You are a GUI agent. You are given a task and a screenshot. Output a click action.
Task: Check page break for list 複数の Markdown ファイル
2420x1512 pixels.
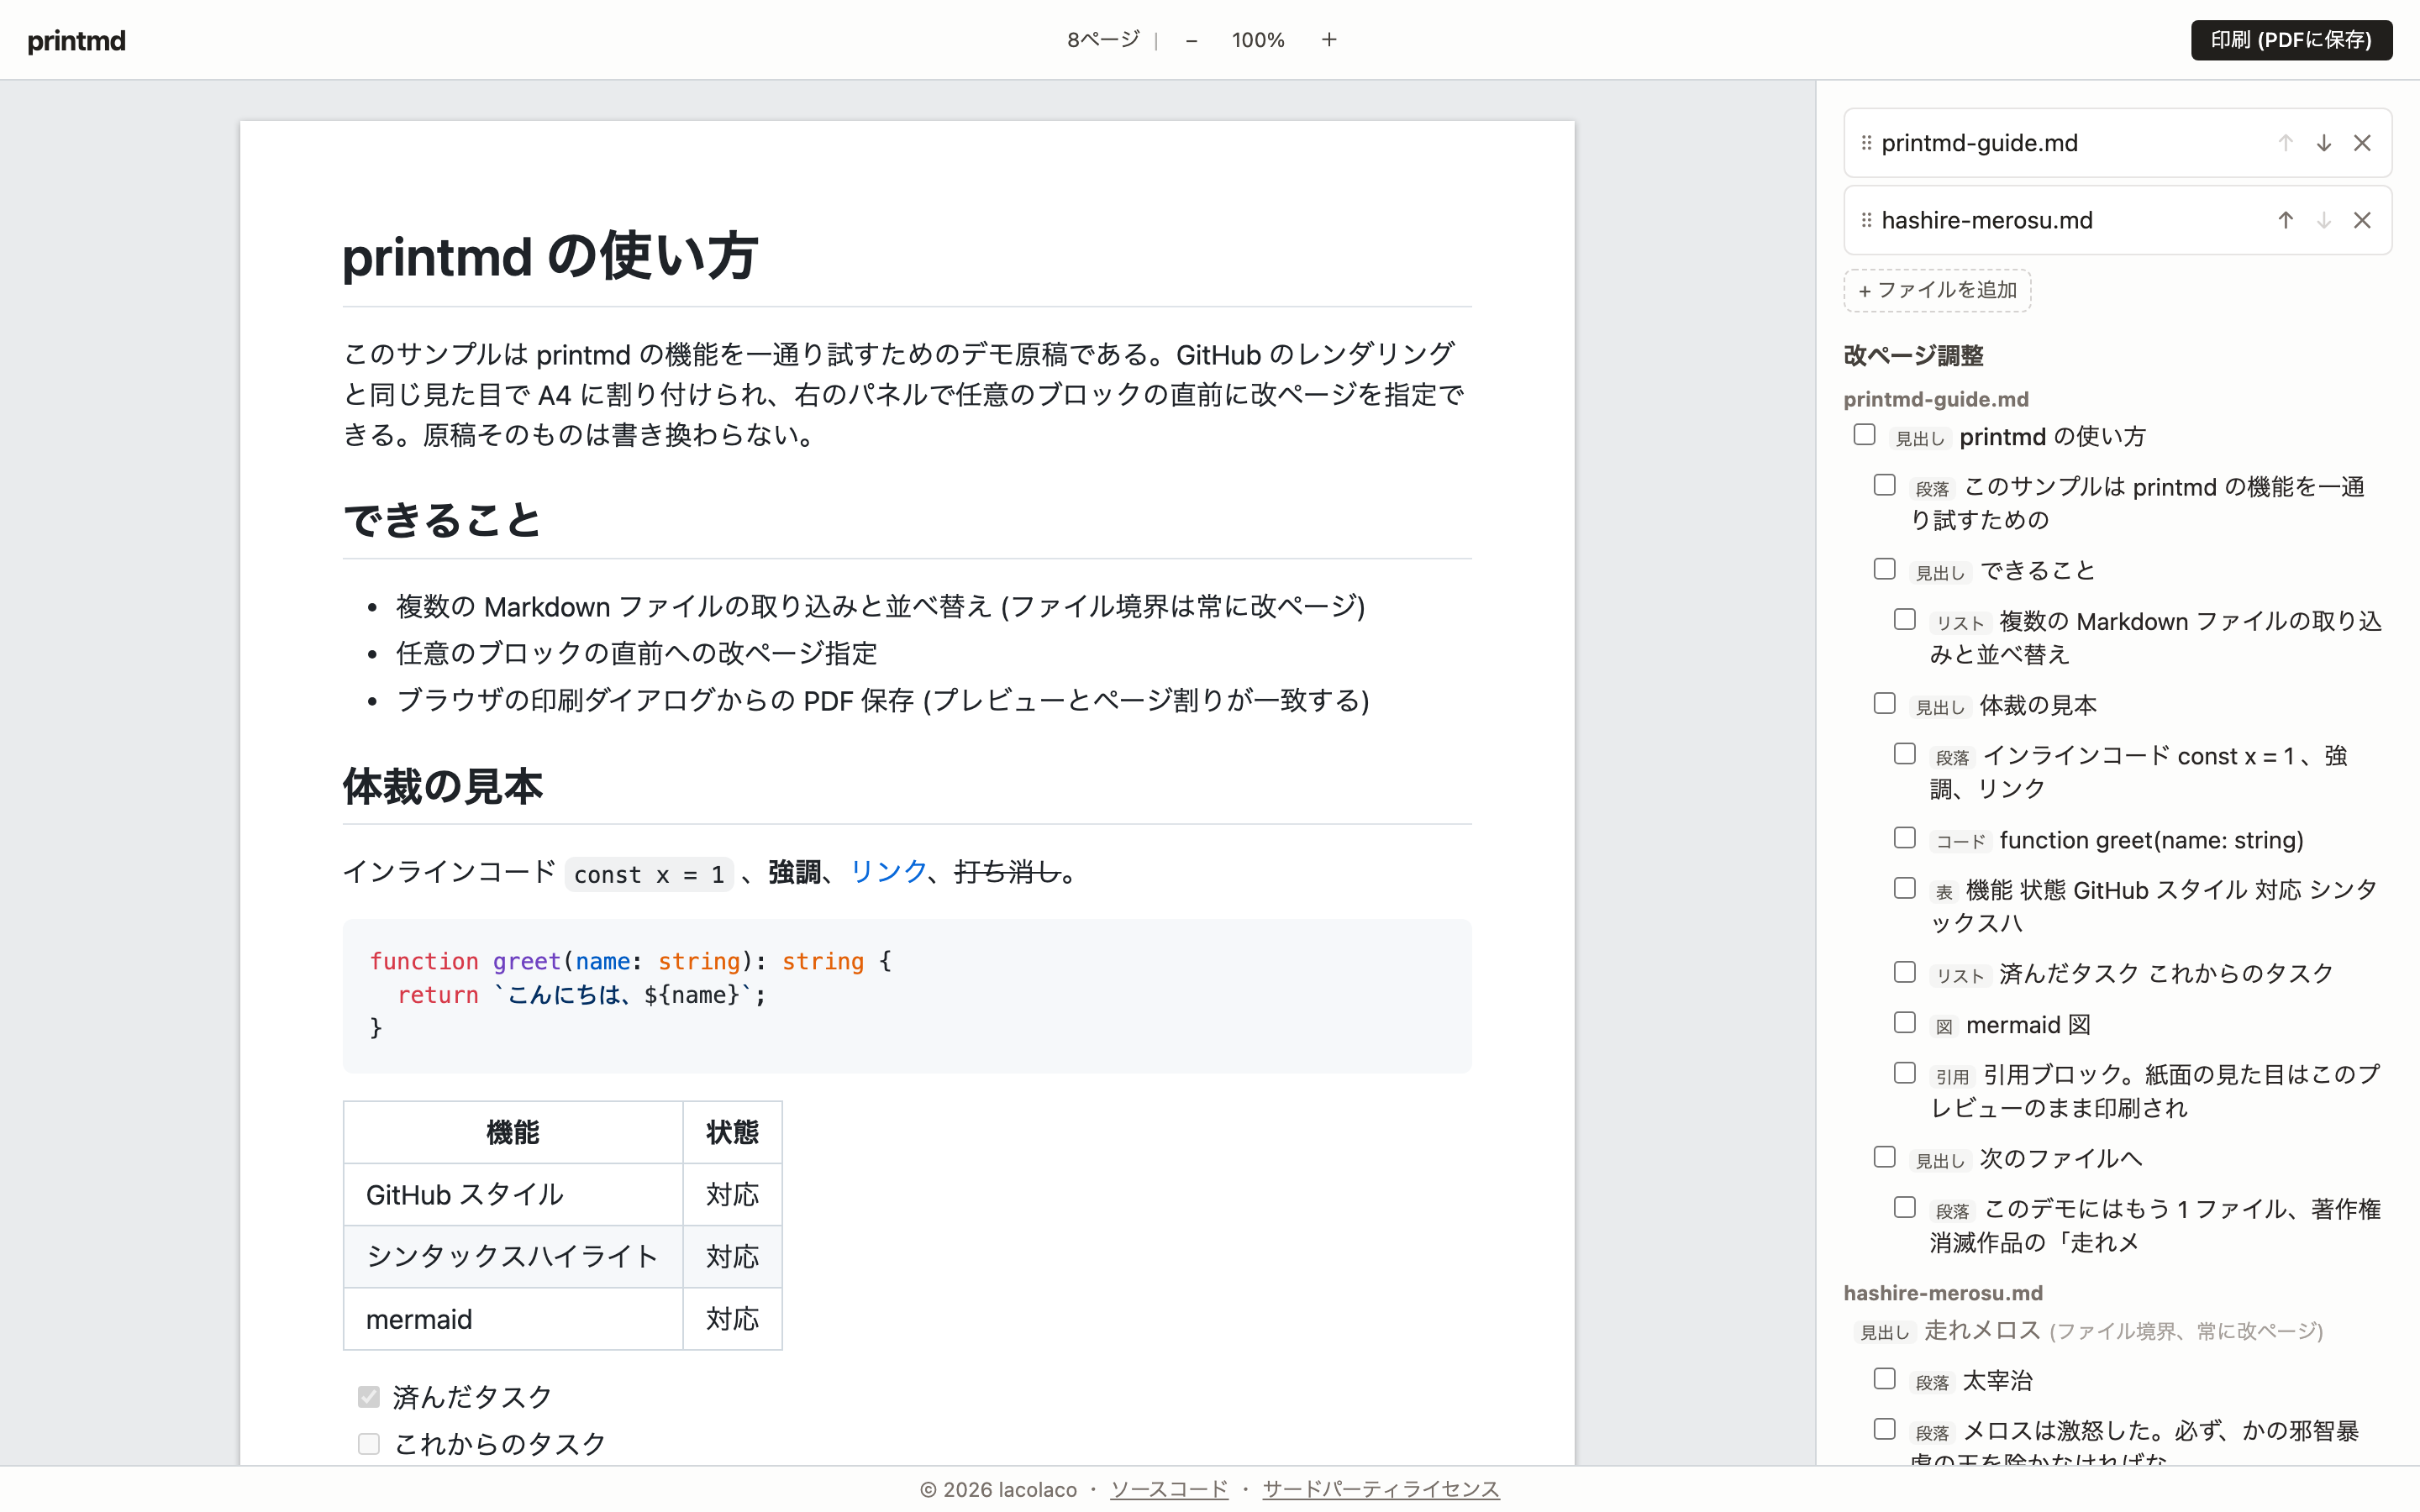pos(1904,620)
